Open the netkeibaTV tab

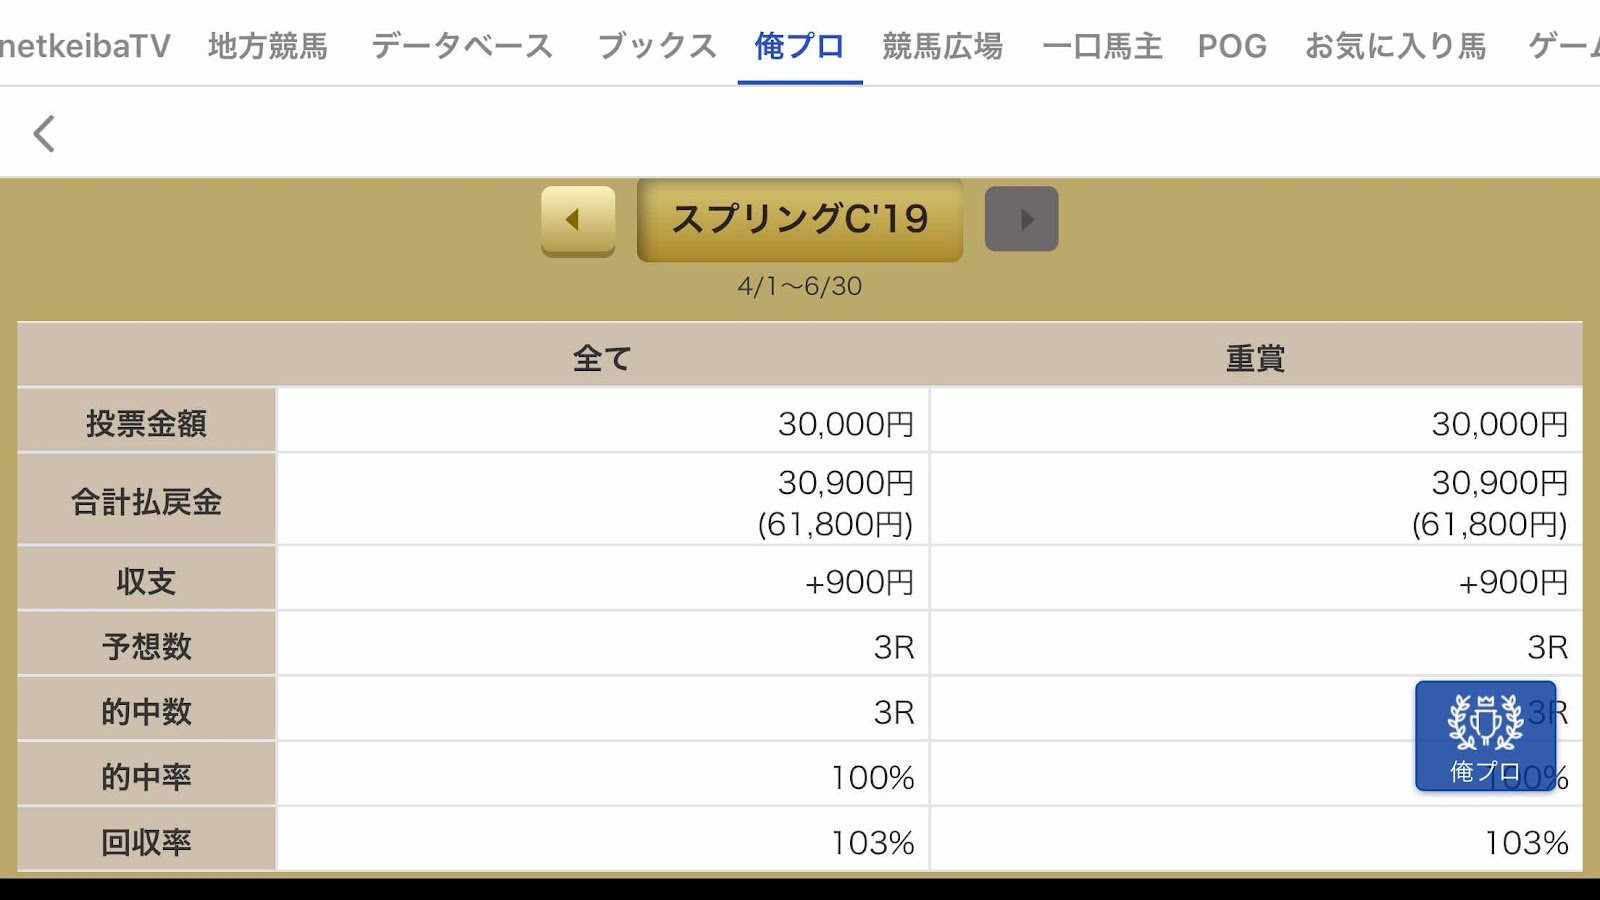click(x=83, y=46)
